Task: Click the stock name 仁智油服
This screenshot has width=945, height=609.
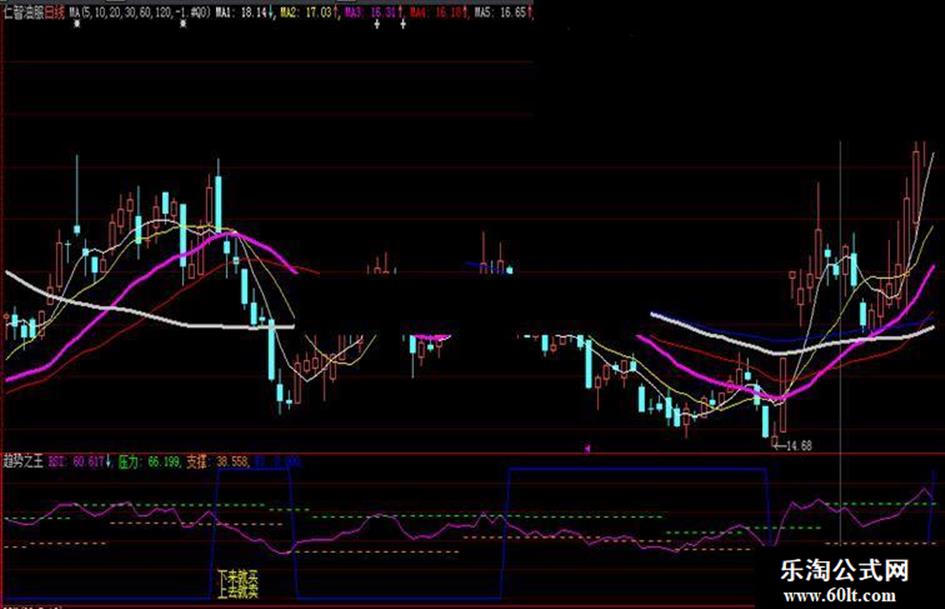Action: pos(25,12)
